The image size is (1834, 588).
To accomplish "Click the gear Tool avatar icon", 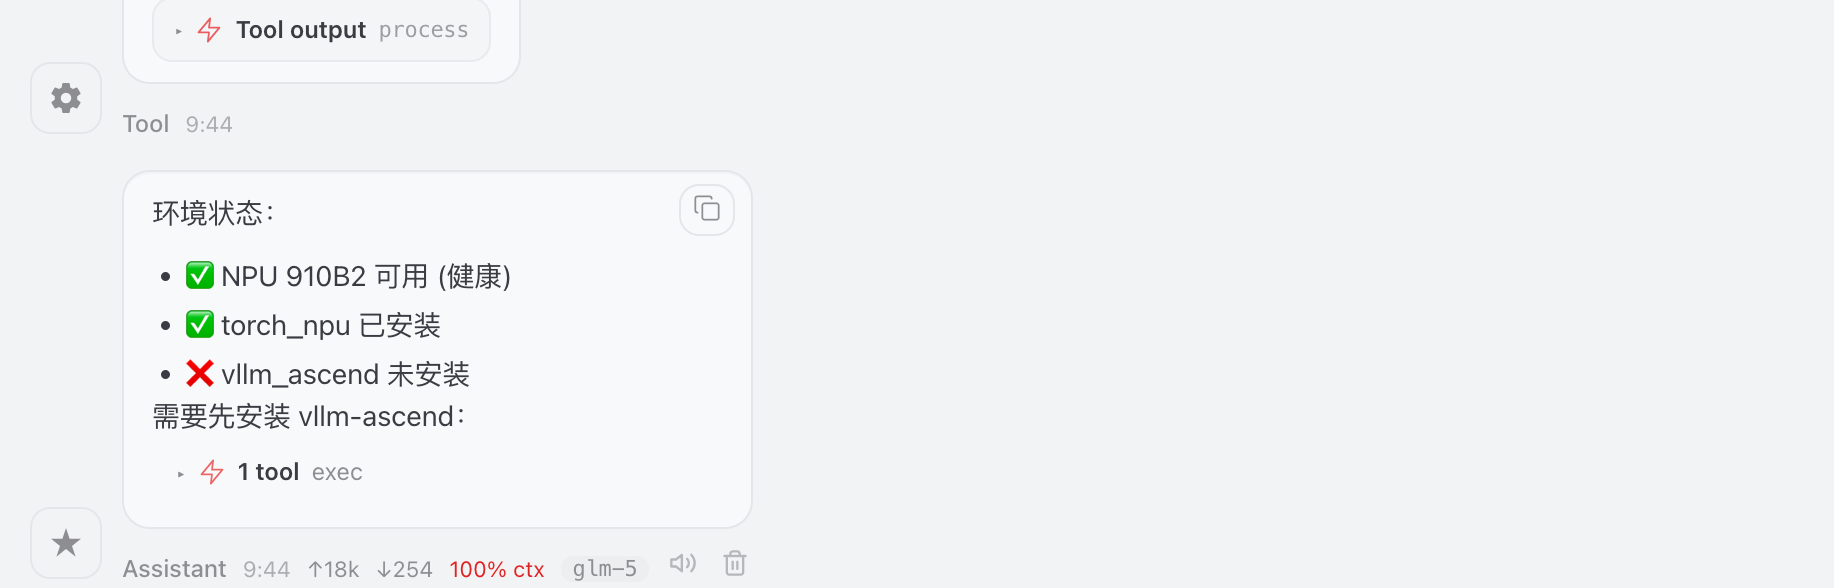I will 66,98.
